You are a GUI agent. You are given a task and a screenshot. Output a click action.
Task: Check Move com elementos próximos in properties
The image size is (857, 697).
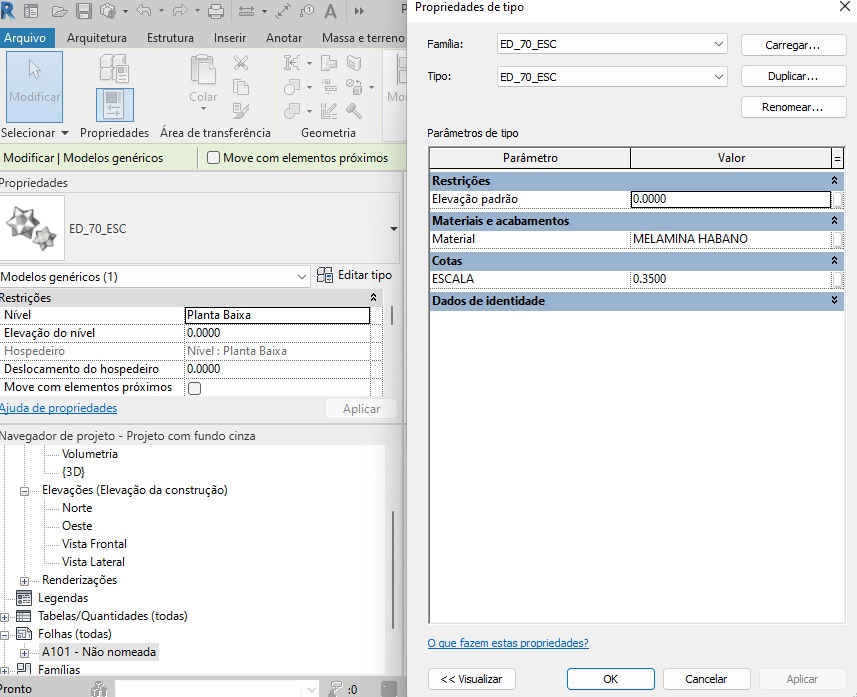point(194,388)
